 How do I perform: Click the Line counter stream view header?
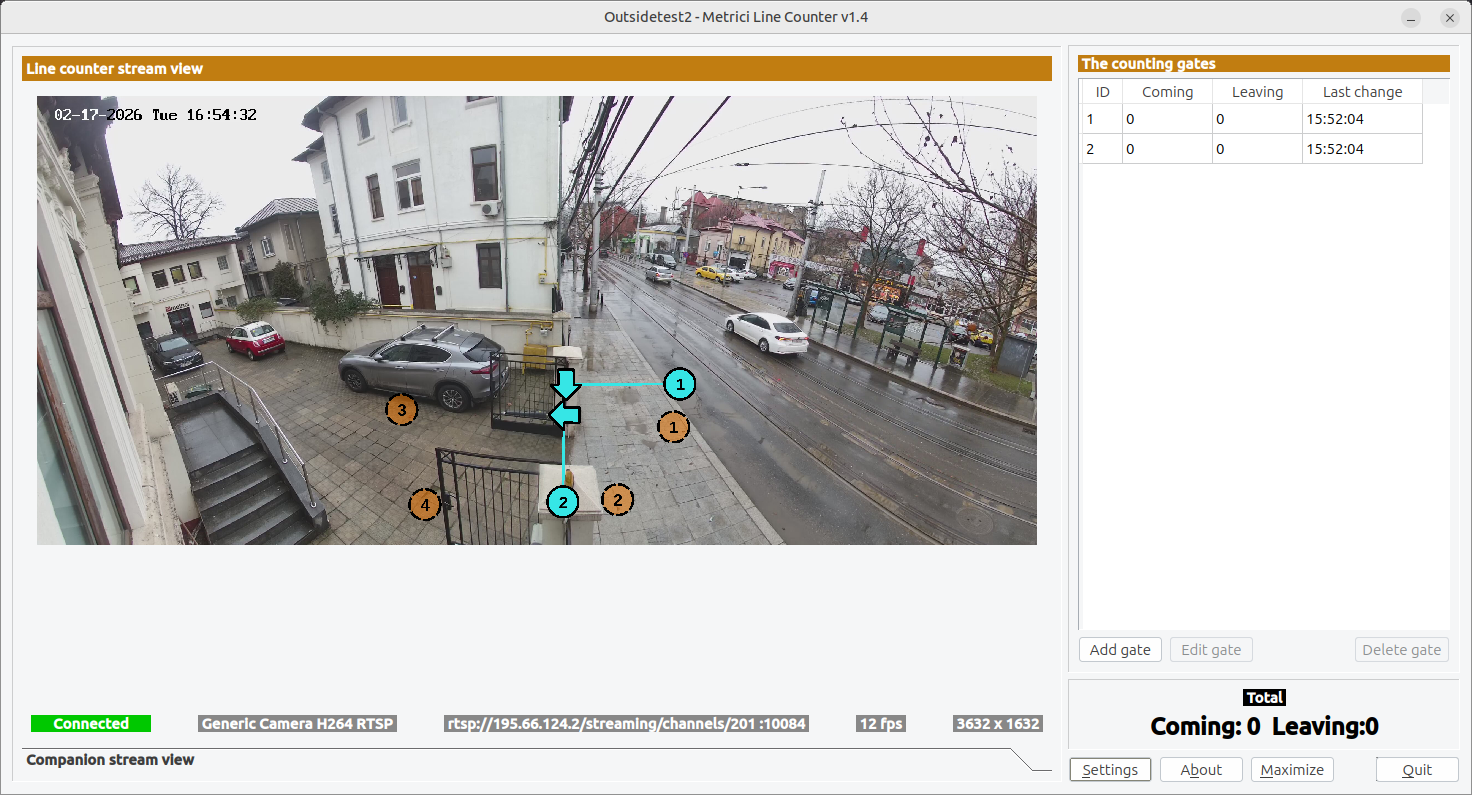click(537, 69)
